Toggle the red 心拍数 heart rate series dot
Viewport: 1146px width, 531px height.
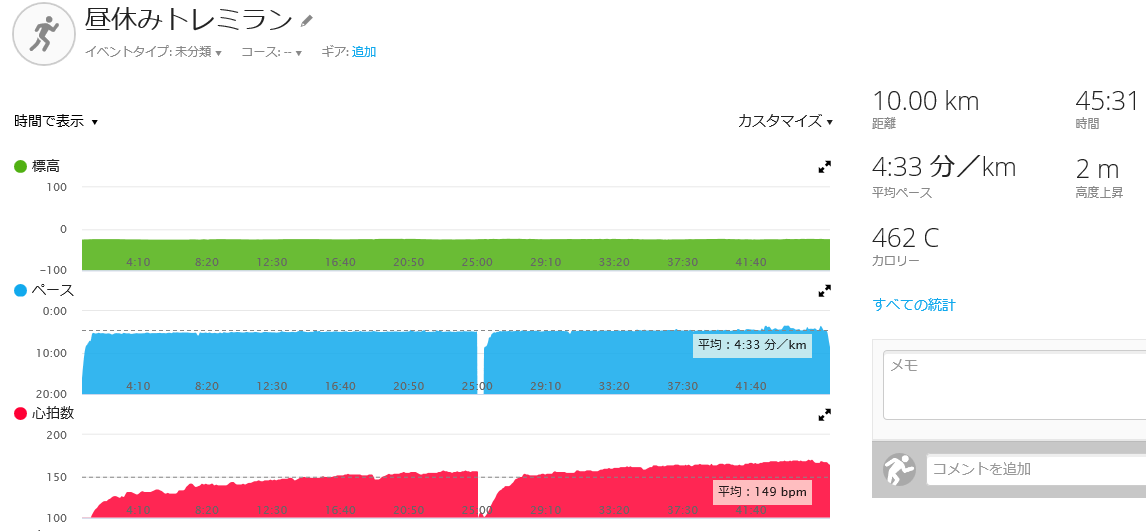20,414
